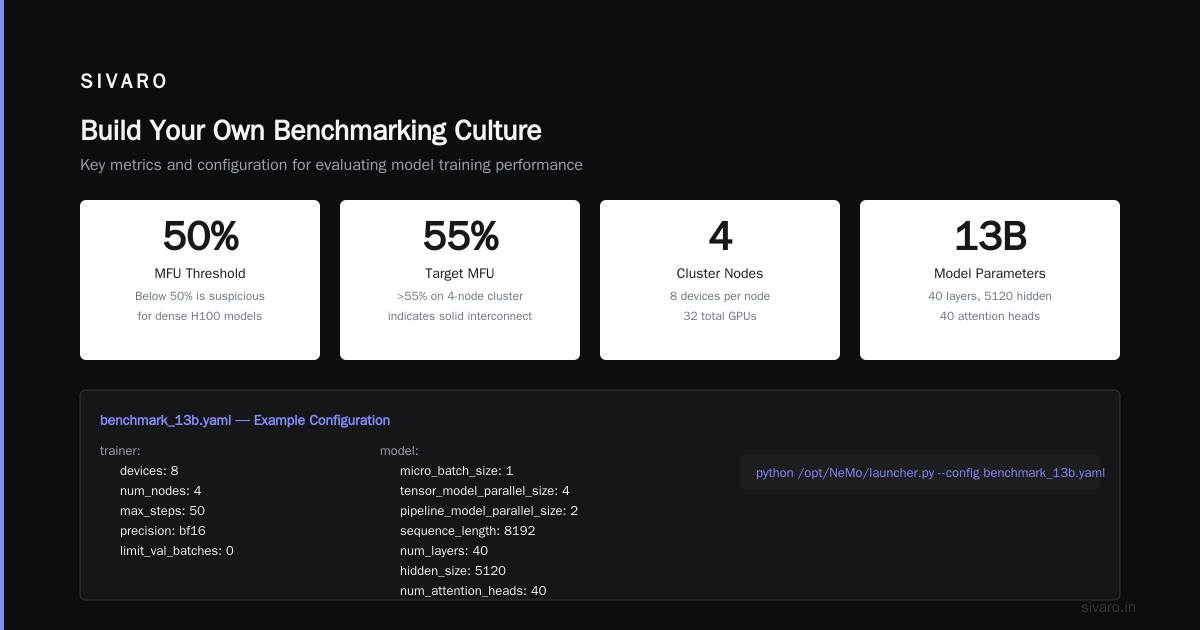Click the limit_val_batches: 0 line

click(177, 551)
